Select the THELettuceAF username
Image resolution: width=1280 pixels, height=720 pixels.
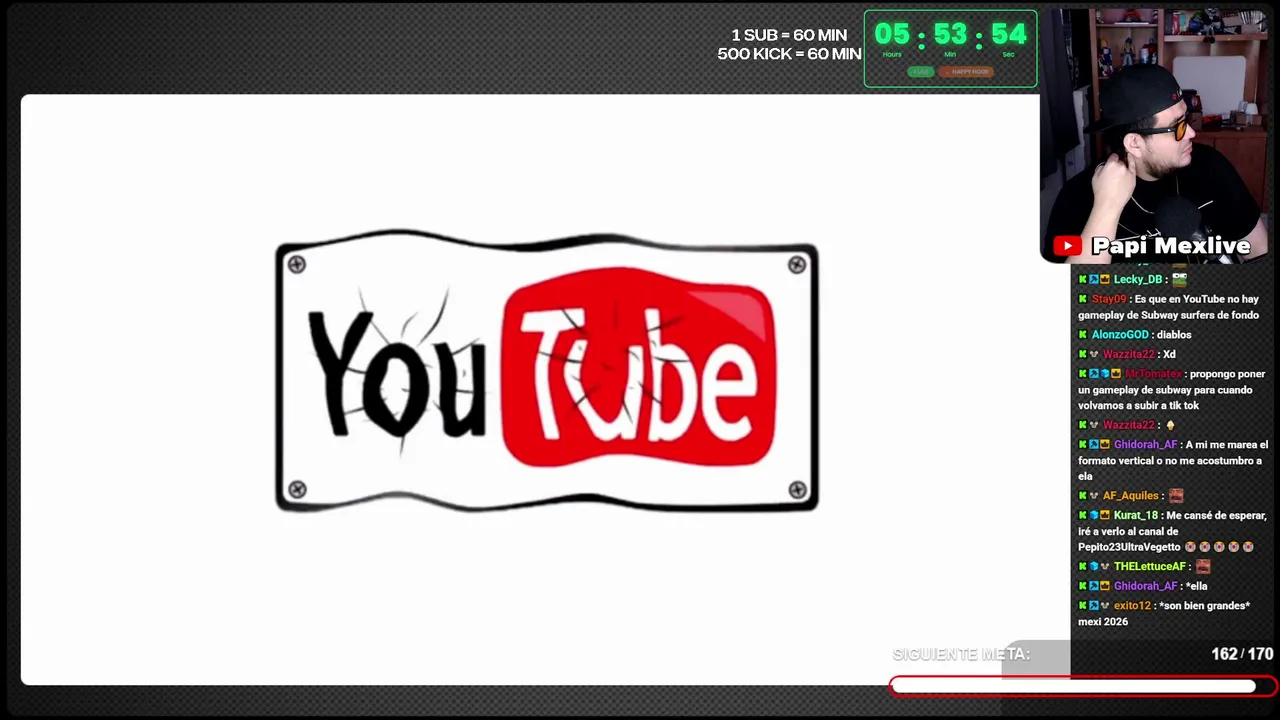1150,567
